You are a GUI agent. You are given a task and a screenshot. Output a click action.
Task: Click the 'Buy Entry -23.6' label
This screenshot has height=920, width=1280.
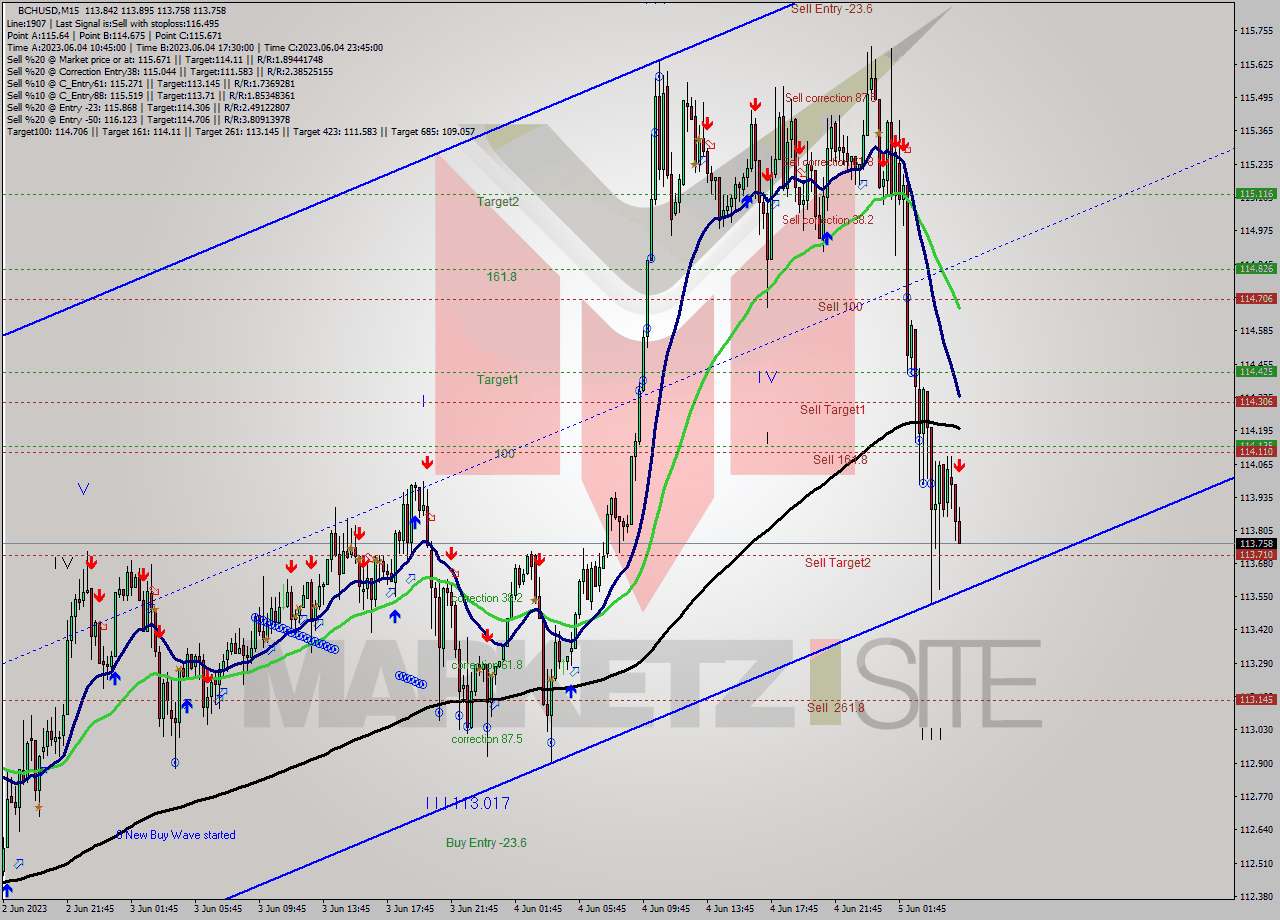point(486,843)
